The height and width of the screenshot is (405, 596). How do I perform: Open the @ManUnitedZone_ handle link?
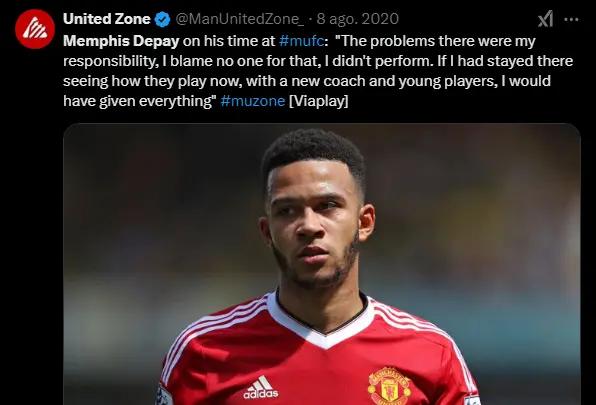click(x=239, y=19)
